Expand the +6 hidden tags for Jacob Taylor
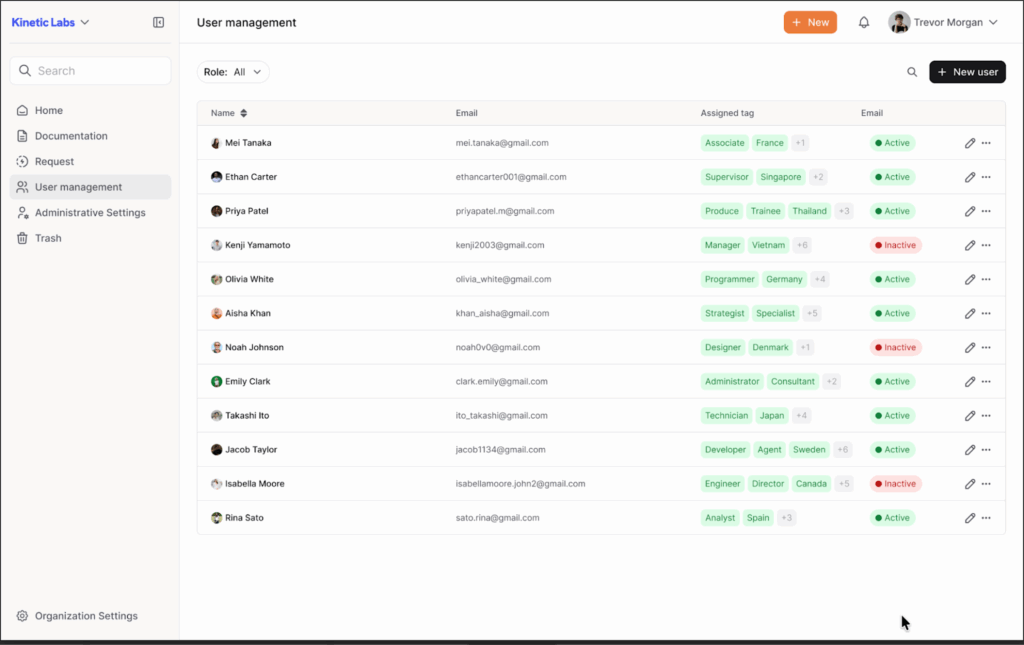 pyautogui.click(x=843, y=449)
